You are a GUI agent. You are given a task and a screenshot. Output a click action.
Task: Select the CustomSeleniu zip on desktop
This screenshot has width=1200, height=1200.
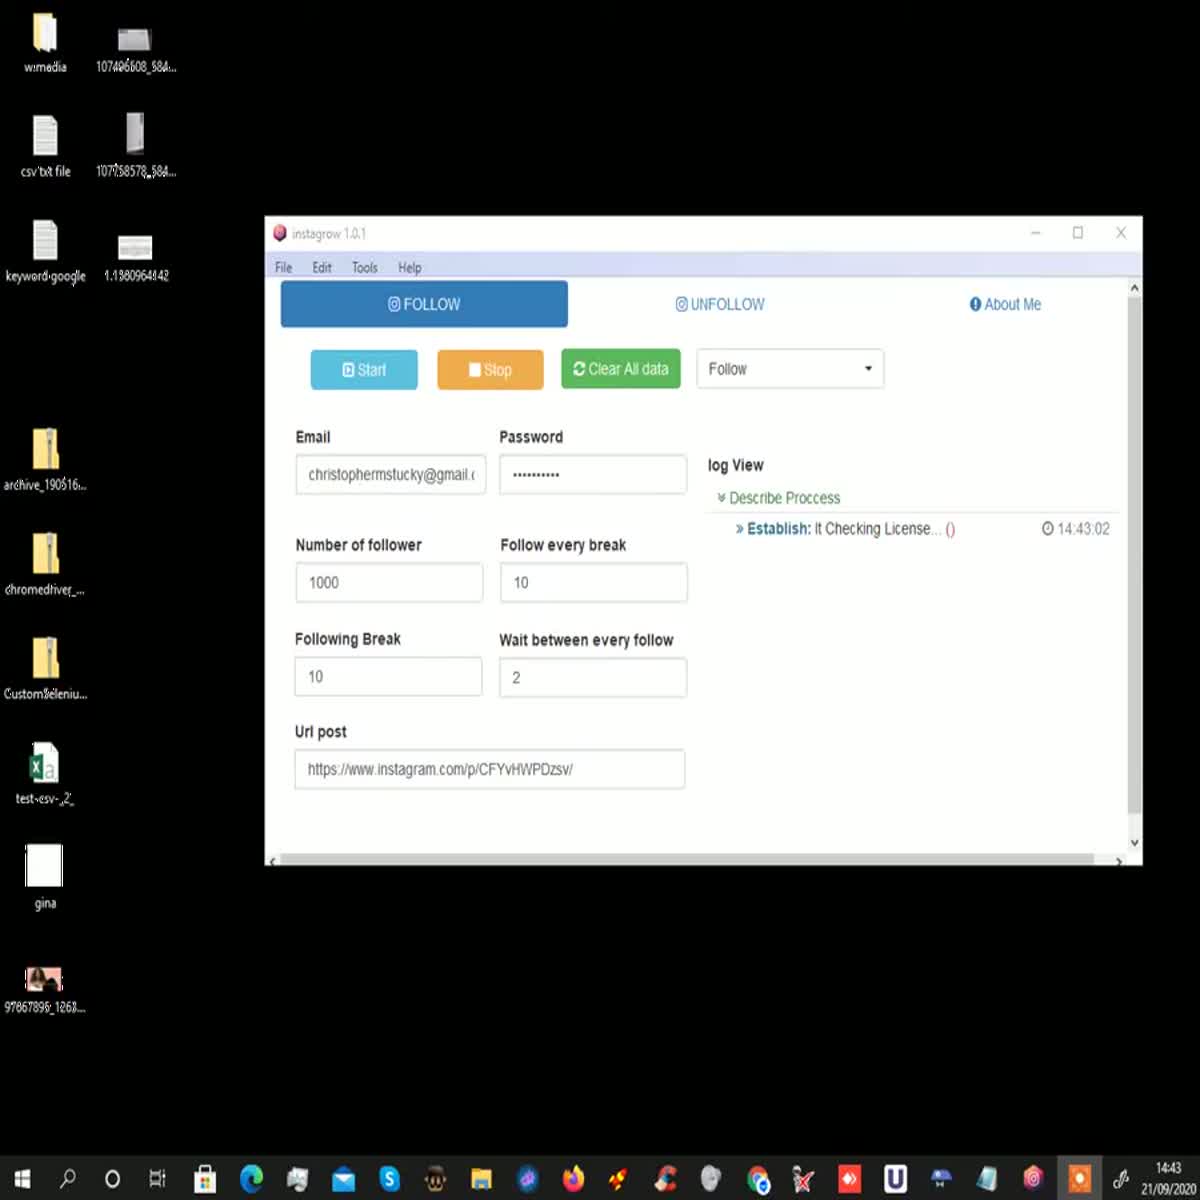point(45,668)
